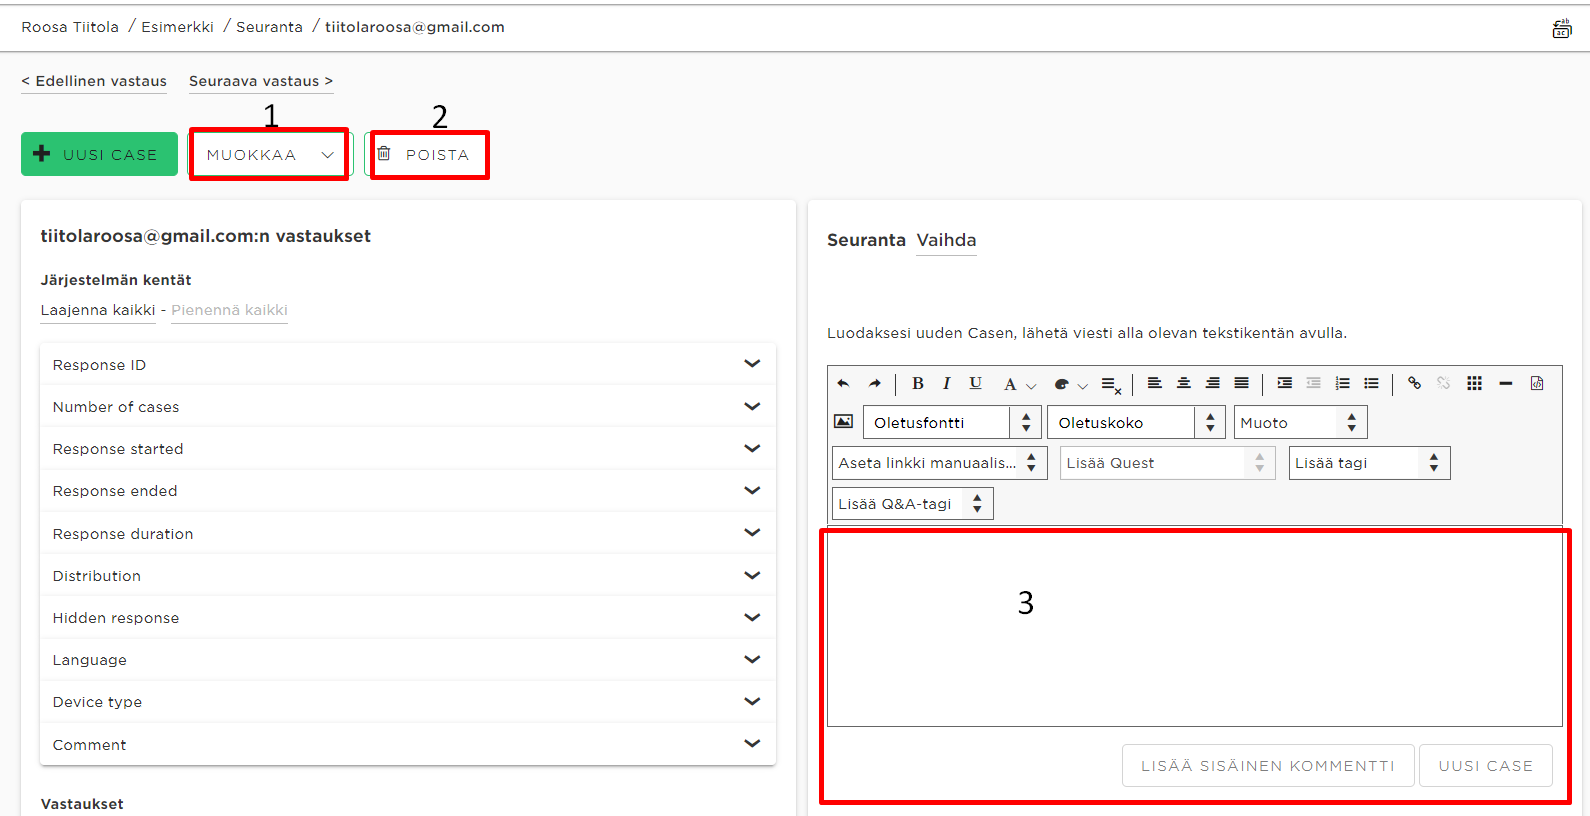
Task: Expand the Response ended row
Action: click(x=408, y=491)
